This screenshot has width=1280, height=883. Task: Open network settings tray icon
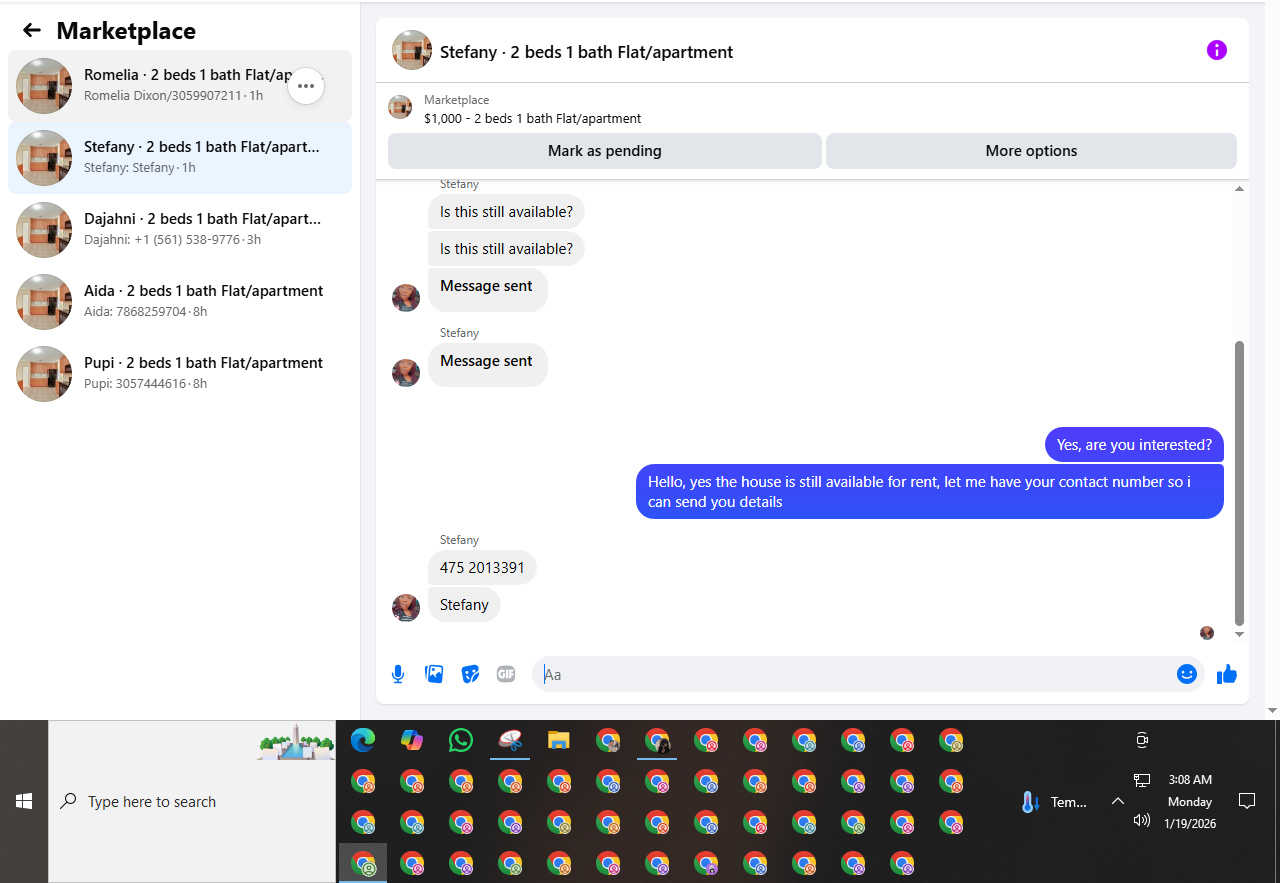point(1142,780)
